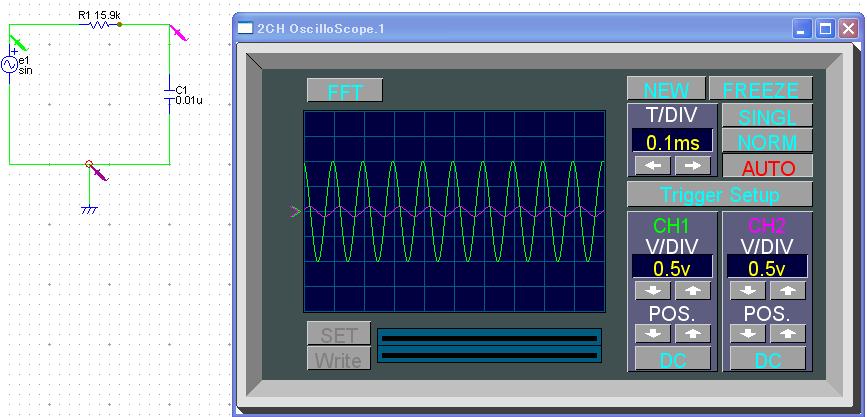Click CH2 V/DIV 0.5v value field
The height and width of the screenshot is (417, 867).
point(767,267)
